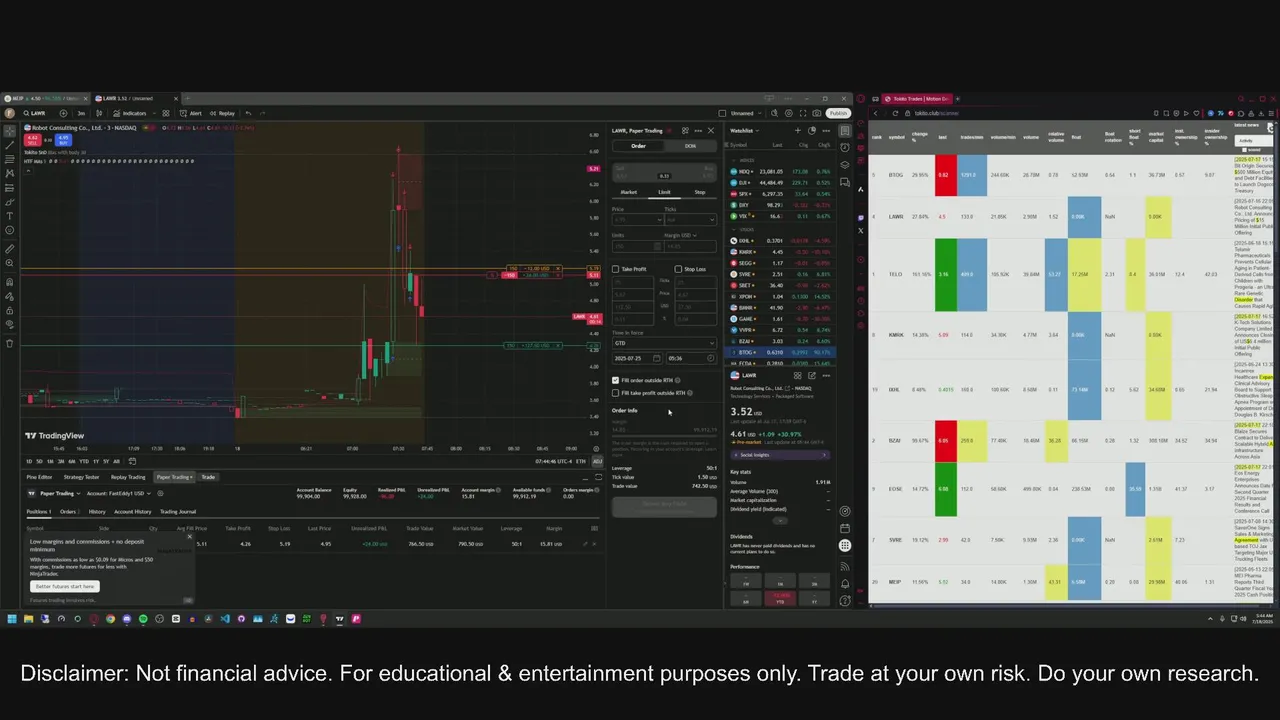Undo the last chart action
Viewport: 1280px width, 720px height.
[248, 113]
